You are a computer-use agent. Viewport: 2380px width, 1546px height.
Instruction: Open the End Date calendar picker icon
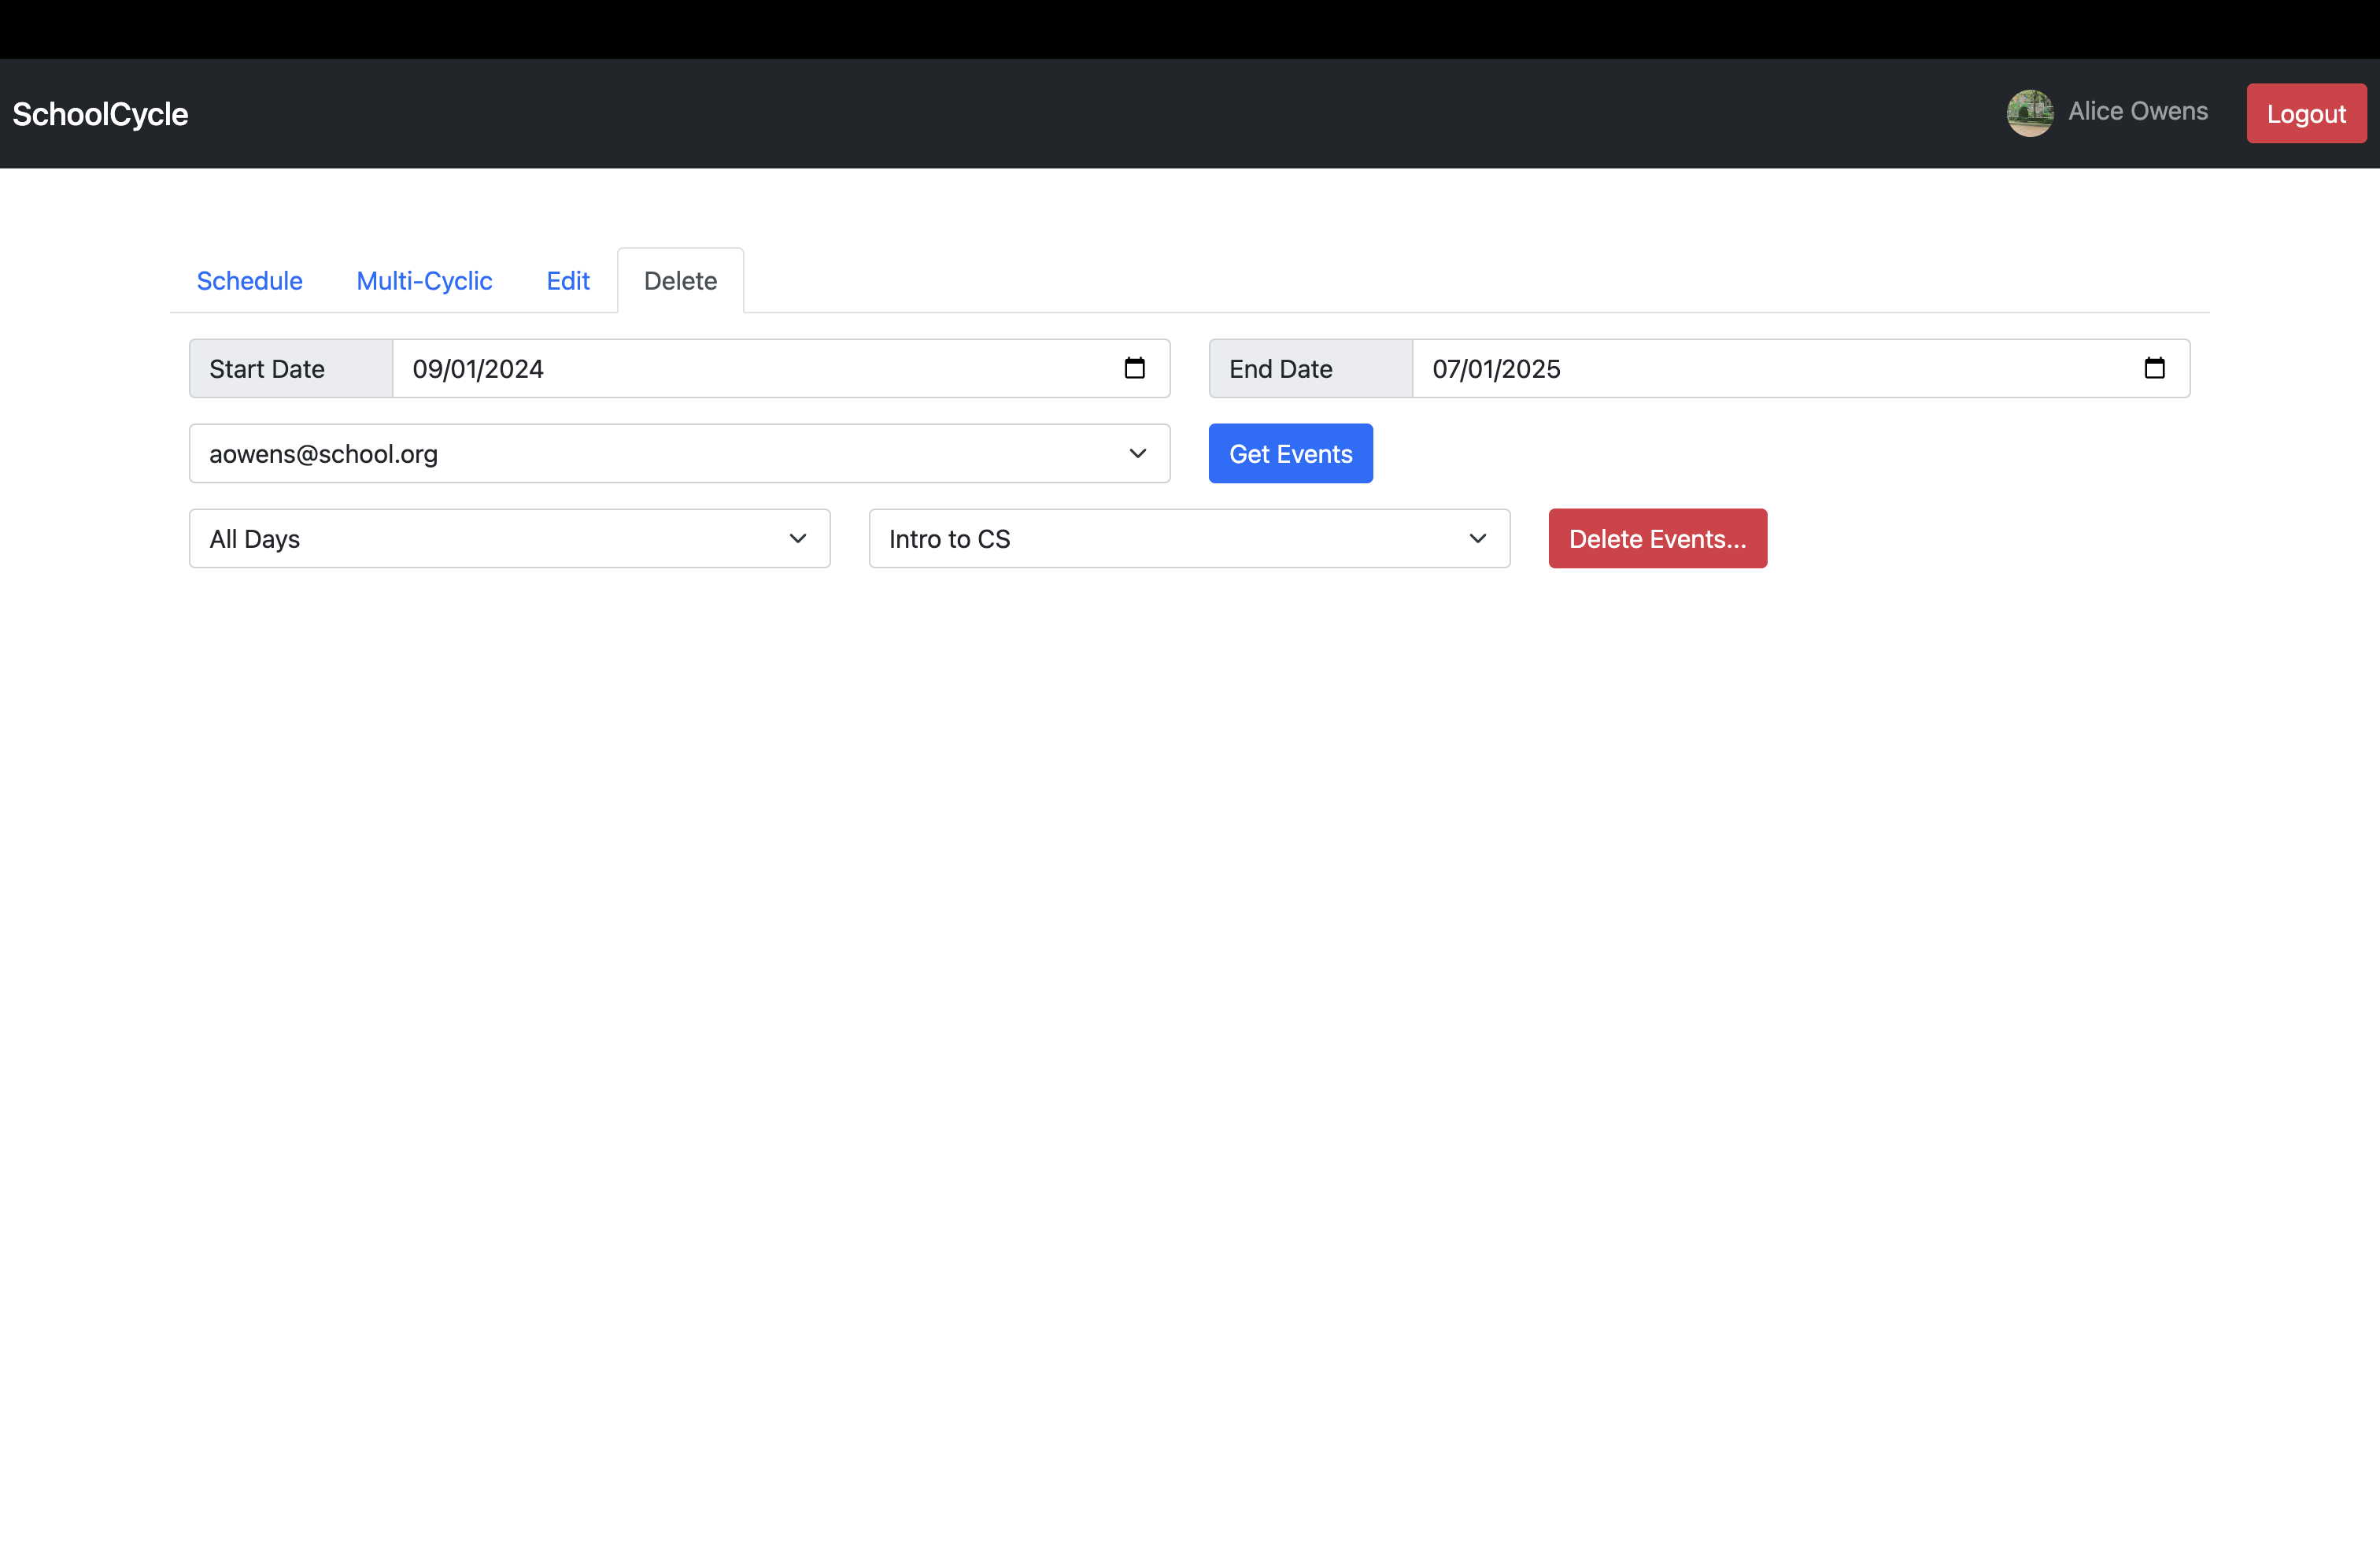tap(2155, 368)
